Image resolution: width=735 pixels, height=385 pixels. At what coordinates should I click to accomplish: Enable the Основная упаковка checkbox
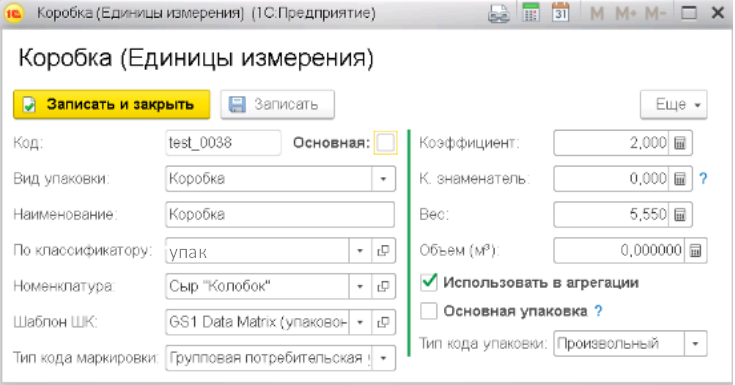(429, 311)
